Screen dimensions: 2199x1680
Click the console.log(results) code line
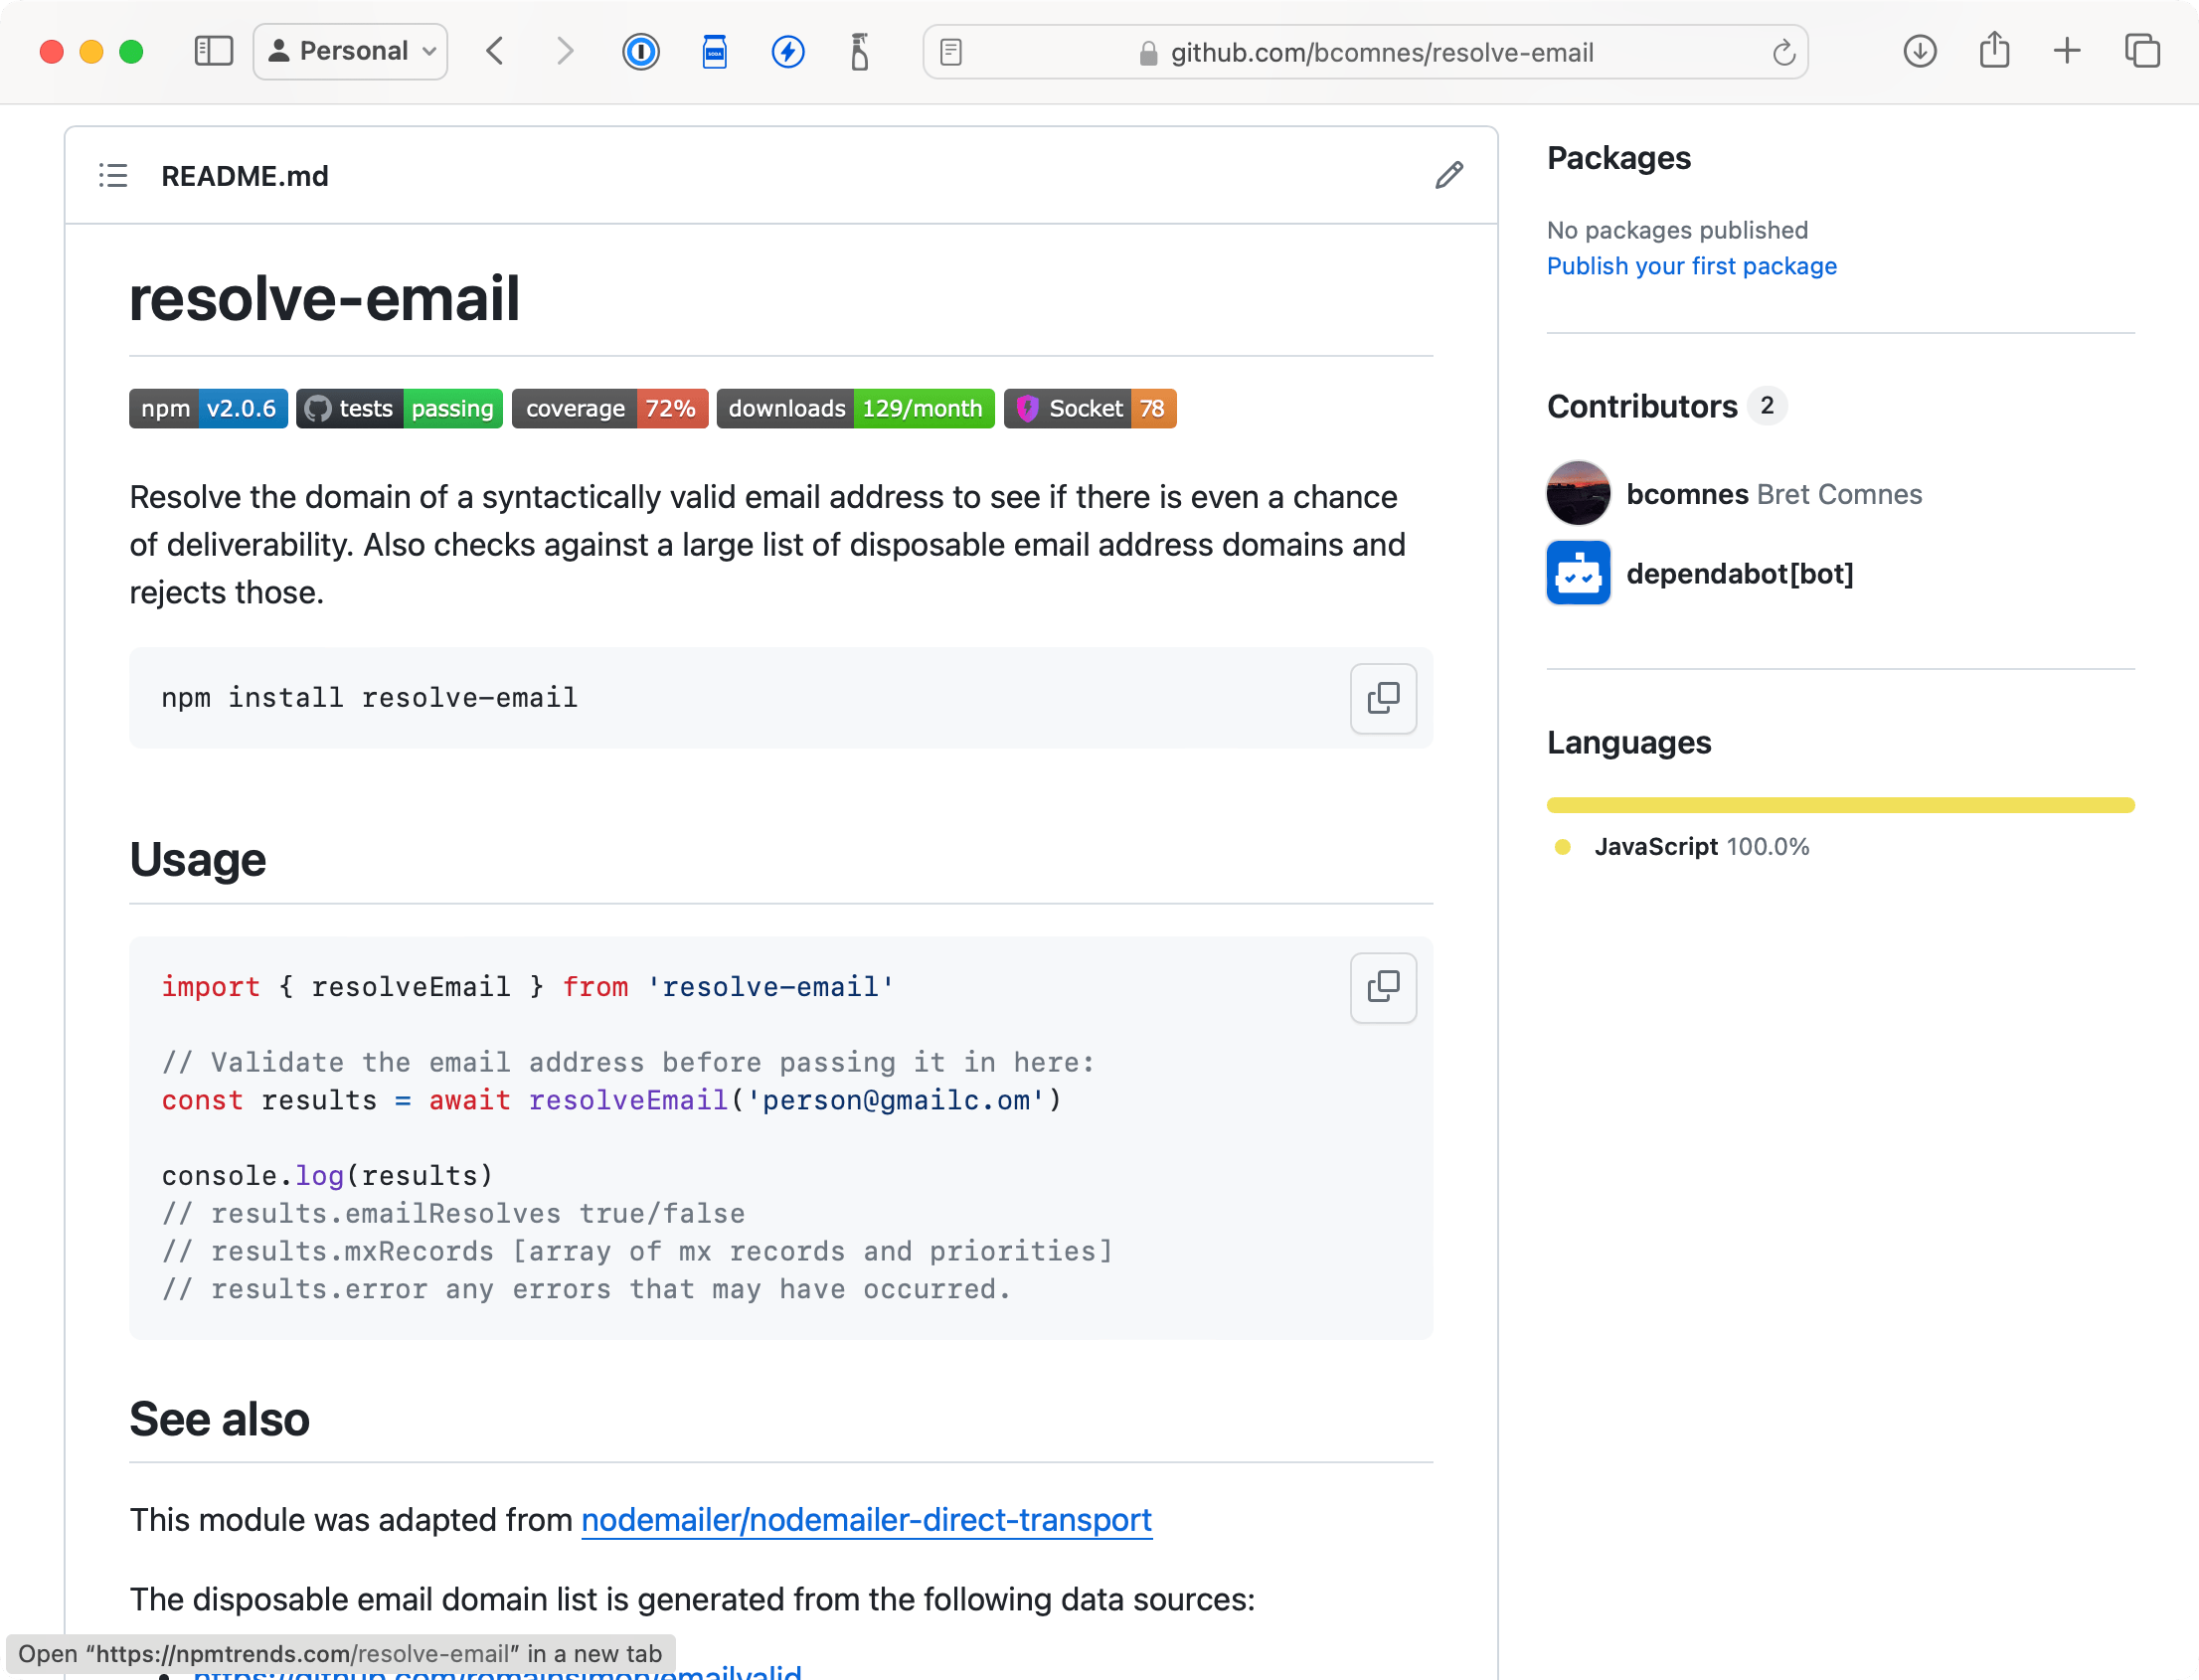[327, 1175]
